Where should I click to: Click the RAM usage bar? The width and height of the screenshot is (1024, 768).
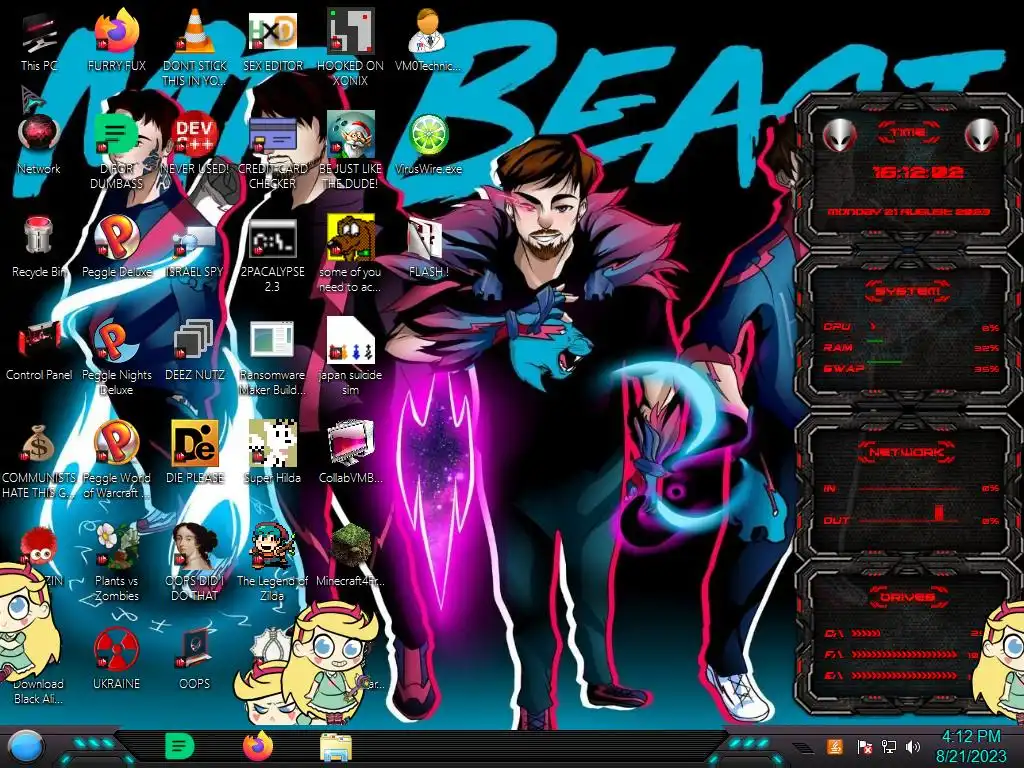pos(911,347)
